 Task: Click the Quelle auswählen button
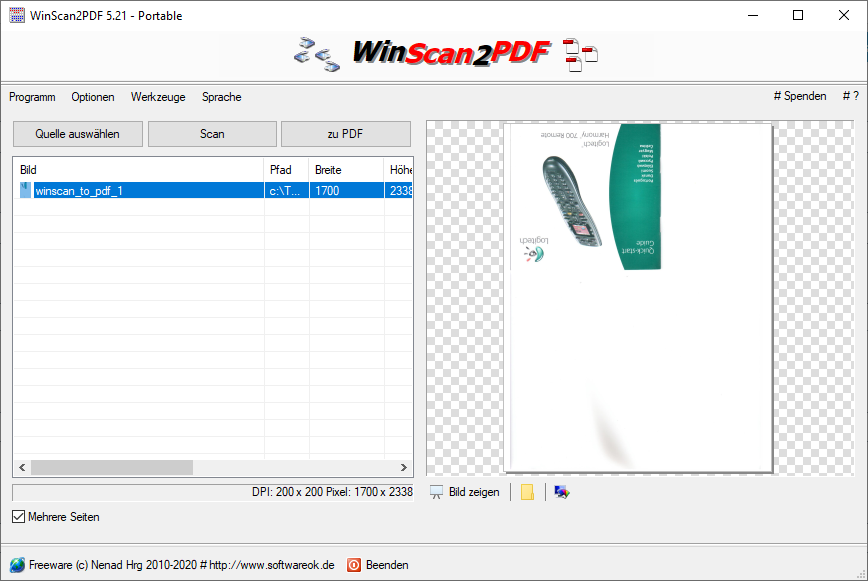pos(78,134)
